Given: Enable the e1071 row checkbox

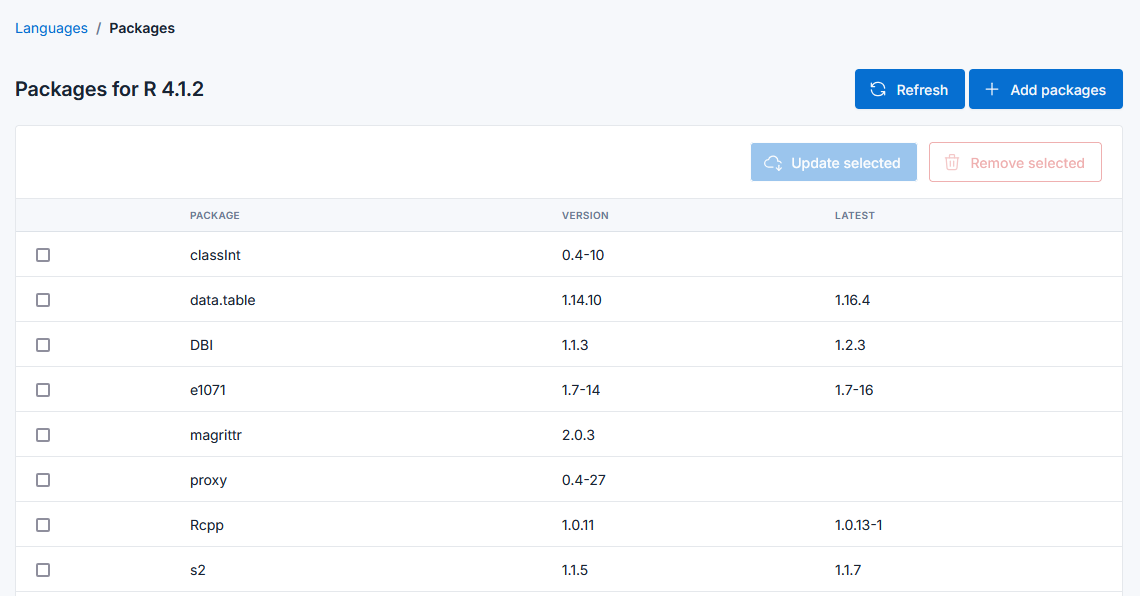Looking at the screenshot, I should pyautogui.click(x=43, y=390).
